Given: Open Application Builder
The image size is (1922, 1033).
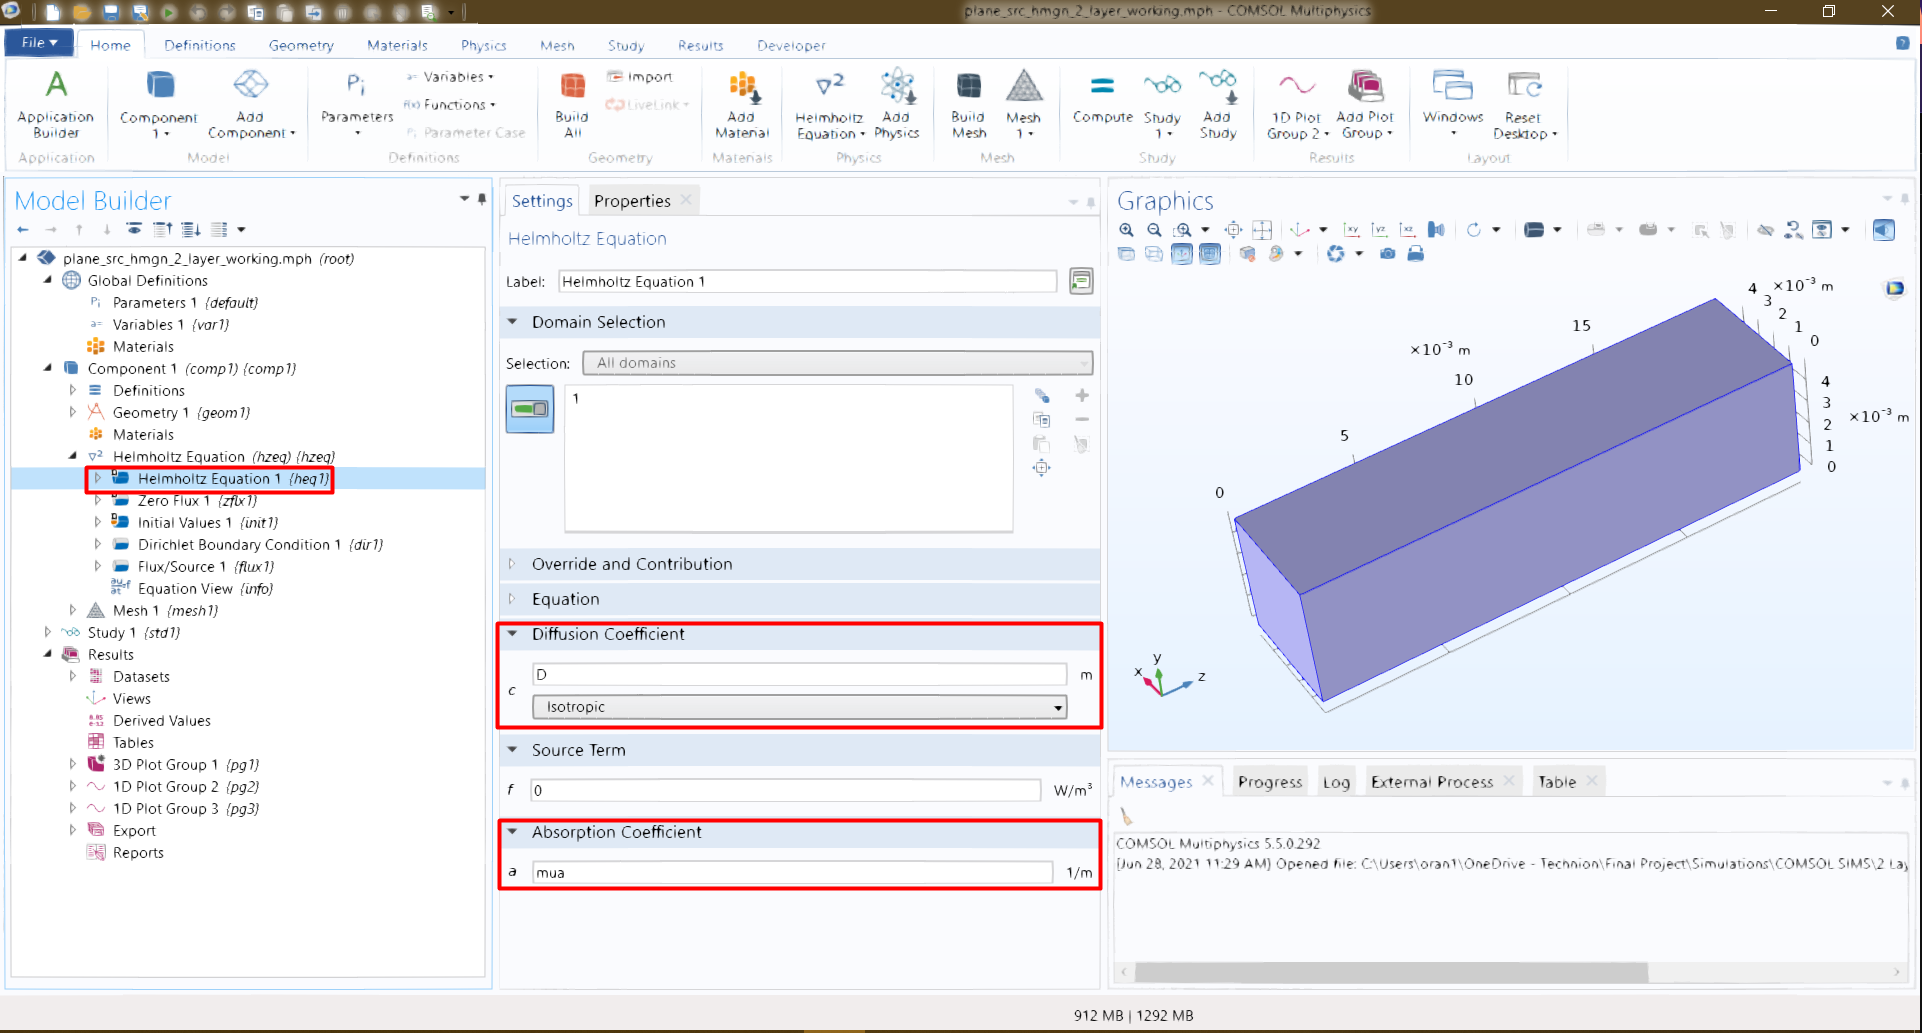Looking at the screenshot, I should [56, 104].
